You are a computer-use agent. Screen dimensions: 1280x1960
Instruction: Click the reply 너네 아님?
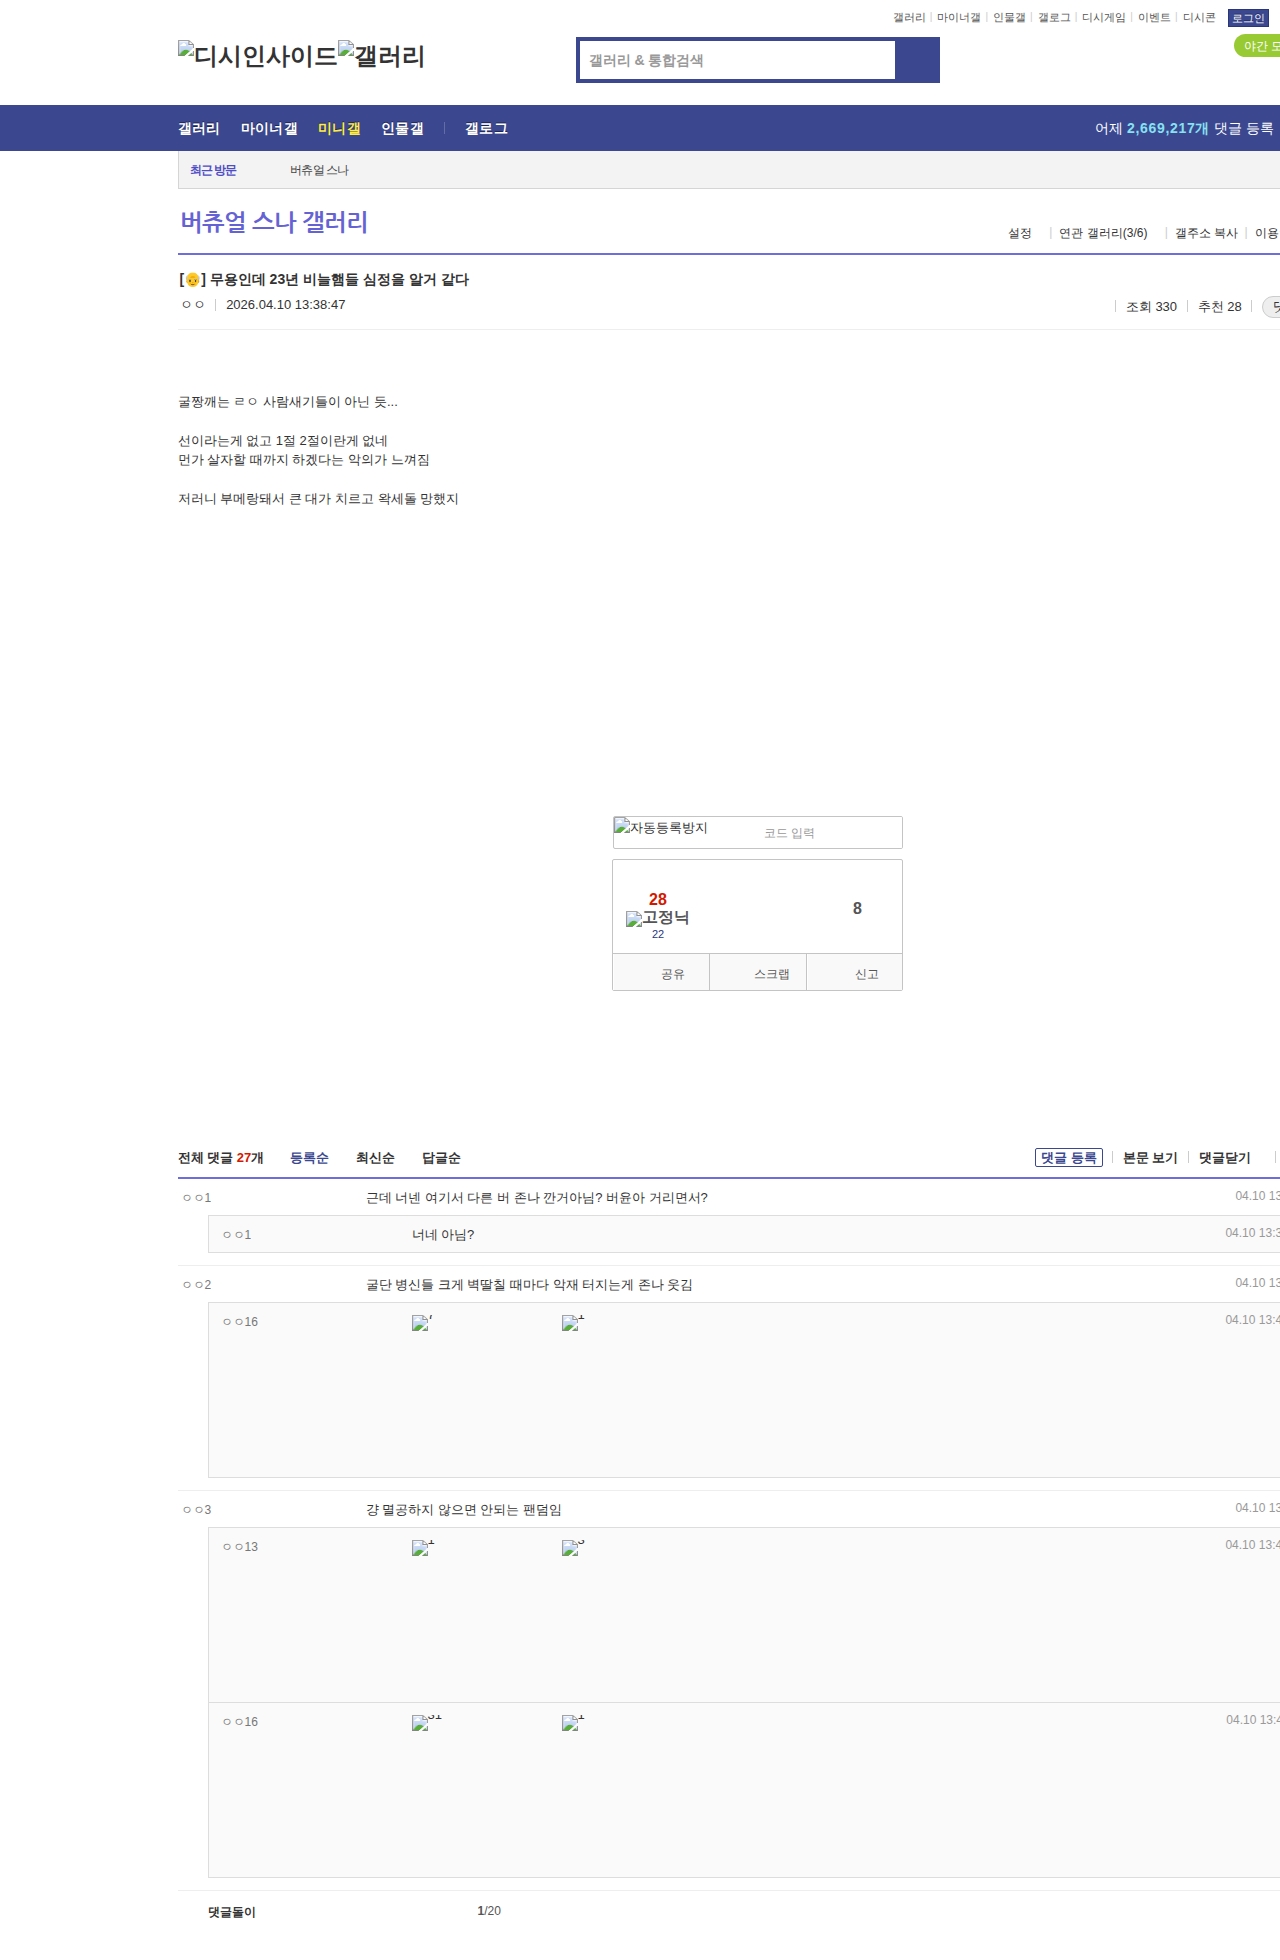point(443,1235)
